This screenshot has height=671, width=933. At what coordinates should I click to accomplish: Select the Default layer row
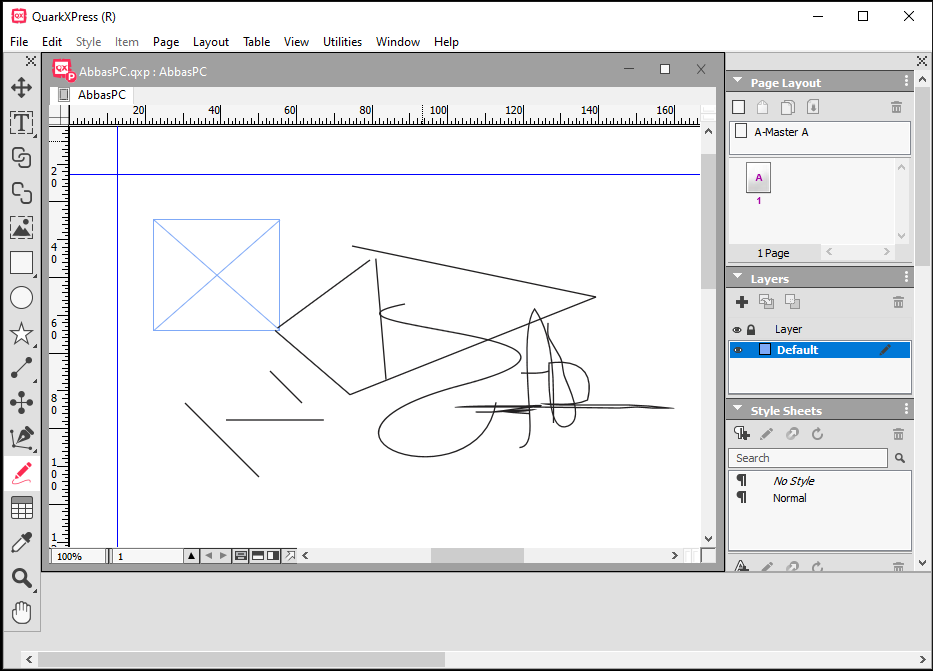click(x=820, y=350)
